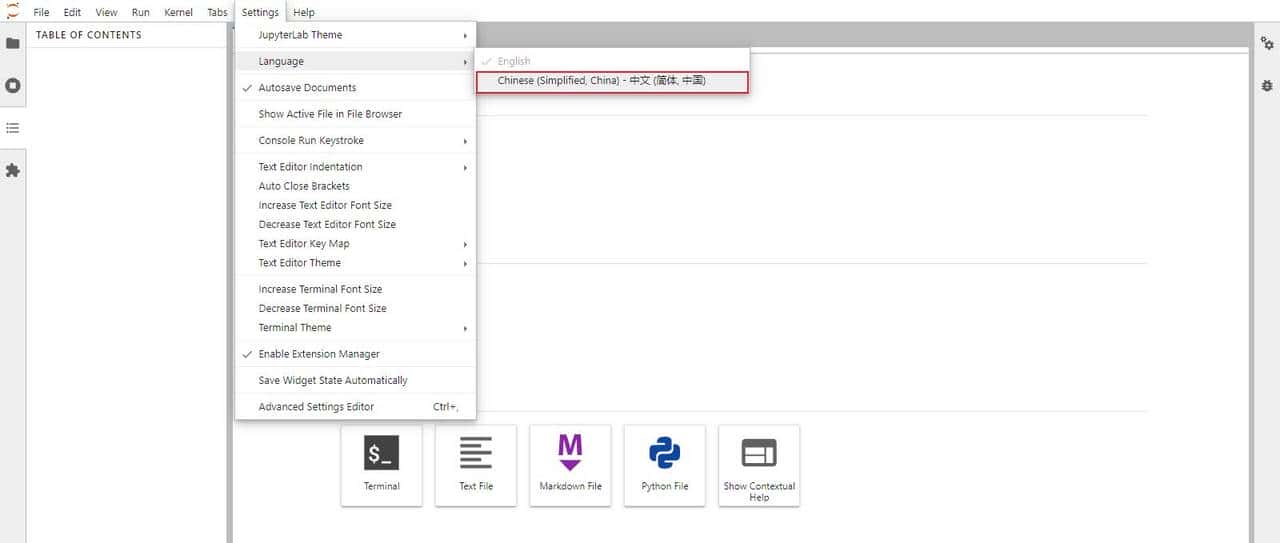The width and height of the screenshot is (1280, 543).
Task: Open the File Browser sidebar folder icon
Action: pos(13,44)
